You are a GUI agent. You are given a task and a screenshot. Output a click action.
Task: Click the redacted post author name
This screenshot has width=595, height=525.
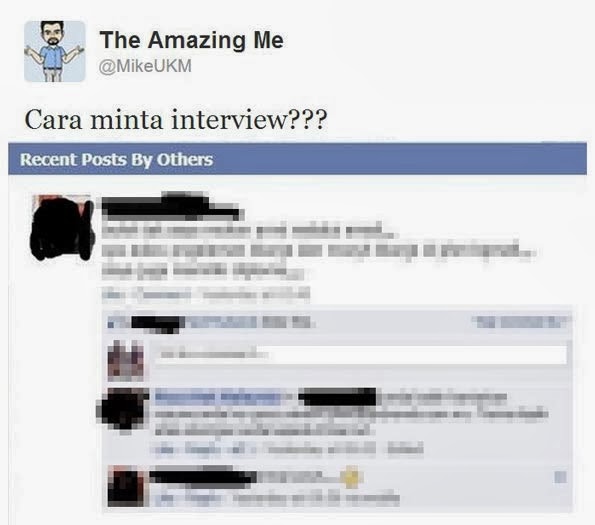coord(170,207)
